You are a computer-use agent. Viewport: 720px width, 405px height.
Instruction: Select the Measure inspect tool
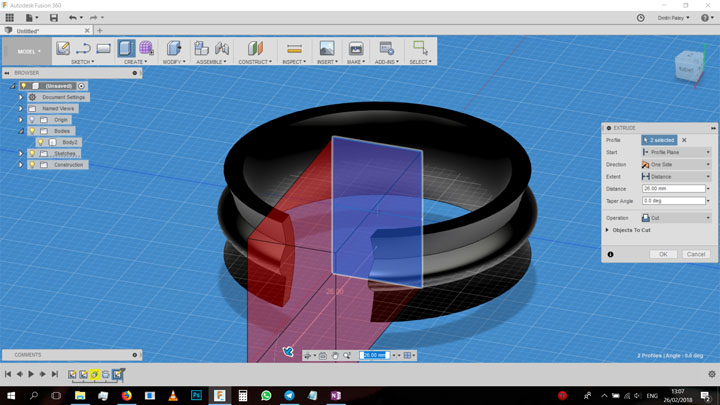pos(294,48)
